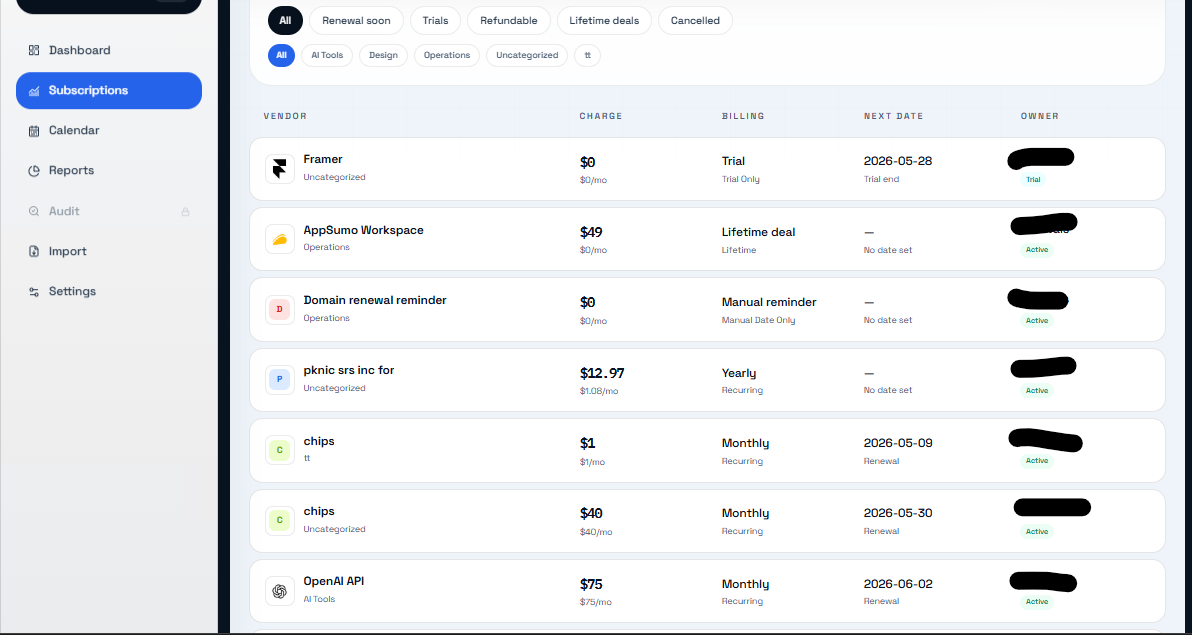Screen dimensions: 1192x635
Task: Filter by Lifetime deals
Action: coord(604,21)
